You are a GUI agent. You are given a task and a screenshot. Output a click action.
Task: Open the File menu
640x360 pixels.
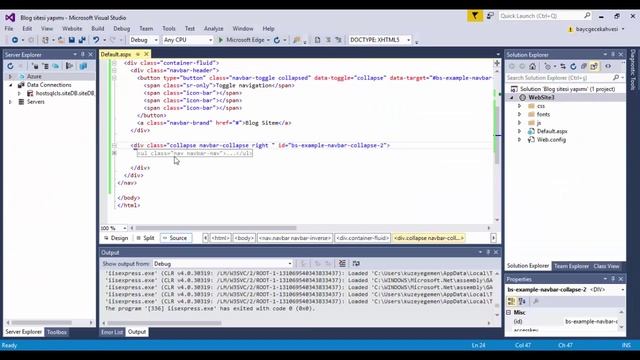9,29
